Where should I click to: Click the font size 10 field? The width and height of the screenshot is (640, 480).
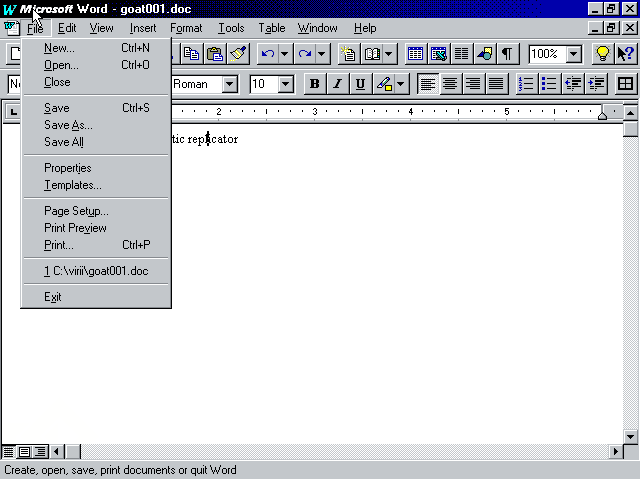click(264, 84)
